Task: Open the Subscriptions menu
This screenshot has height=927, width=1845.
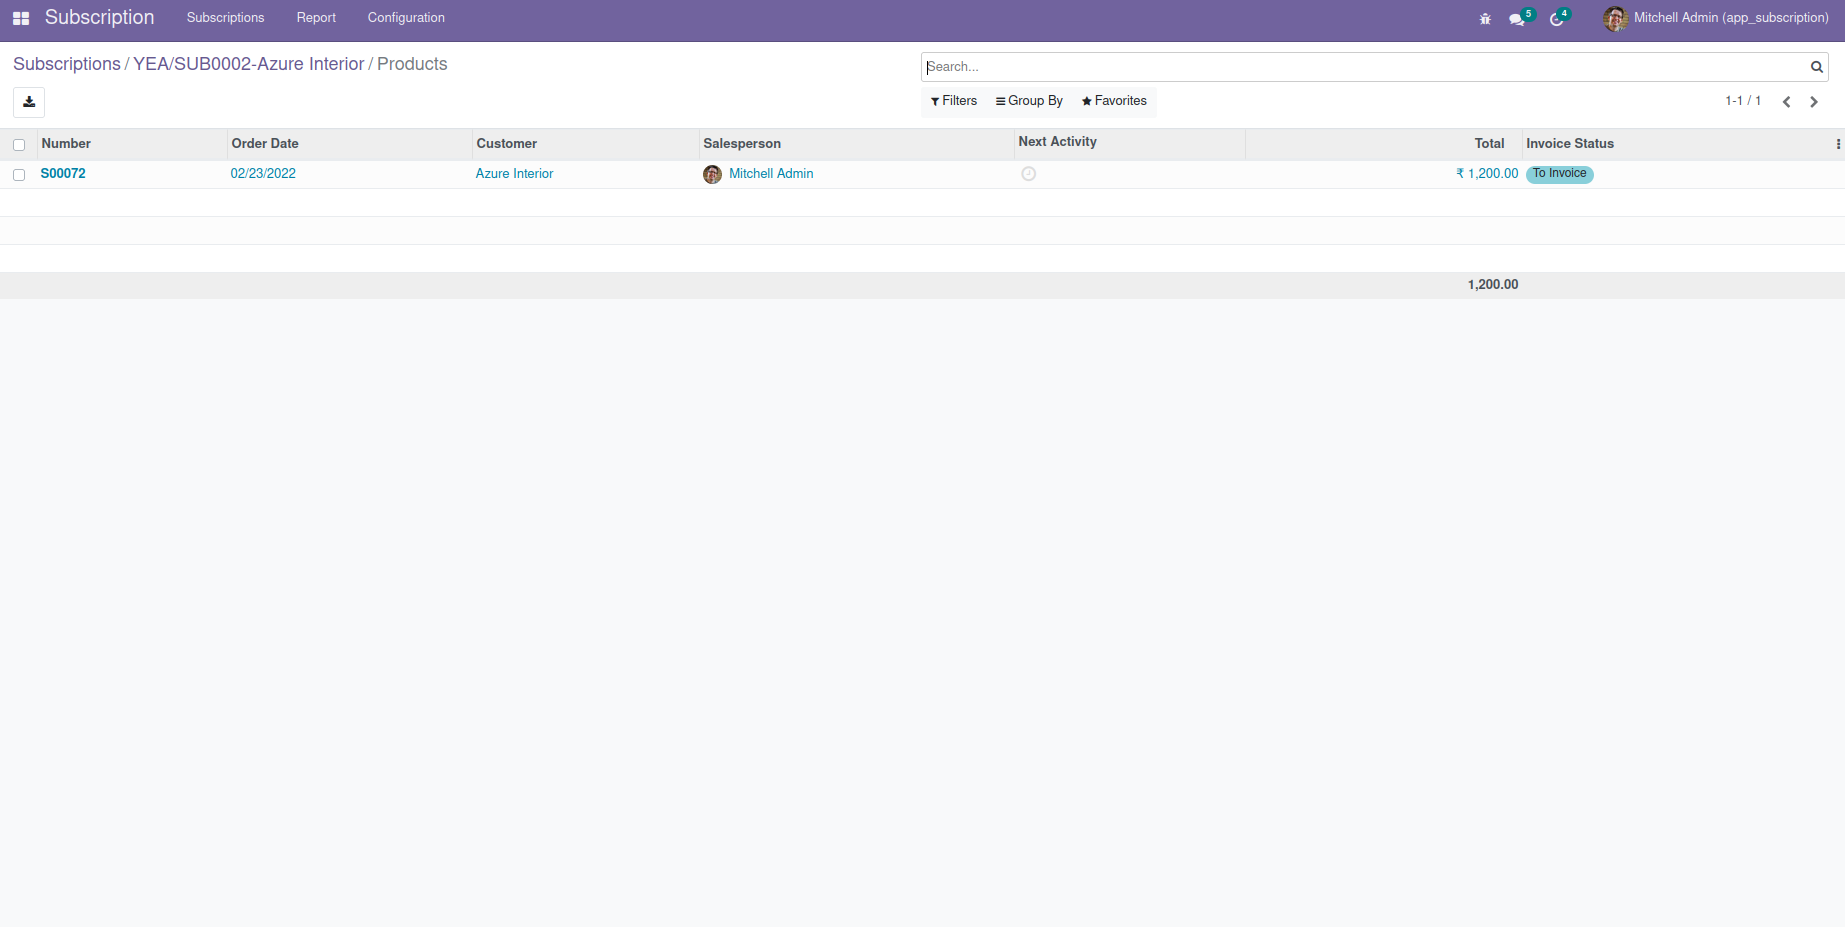Action: click(x=225, y=18)
